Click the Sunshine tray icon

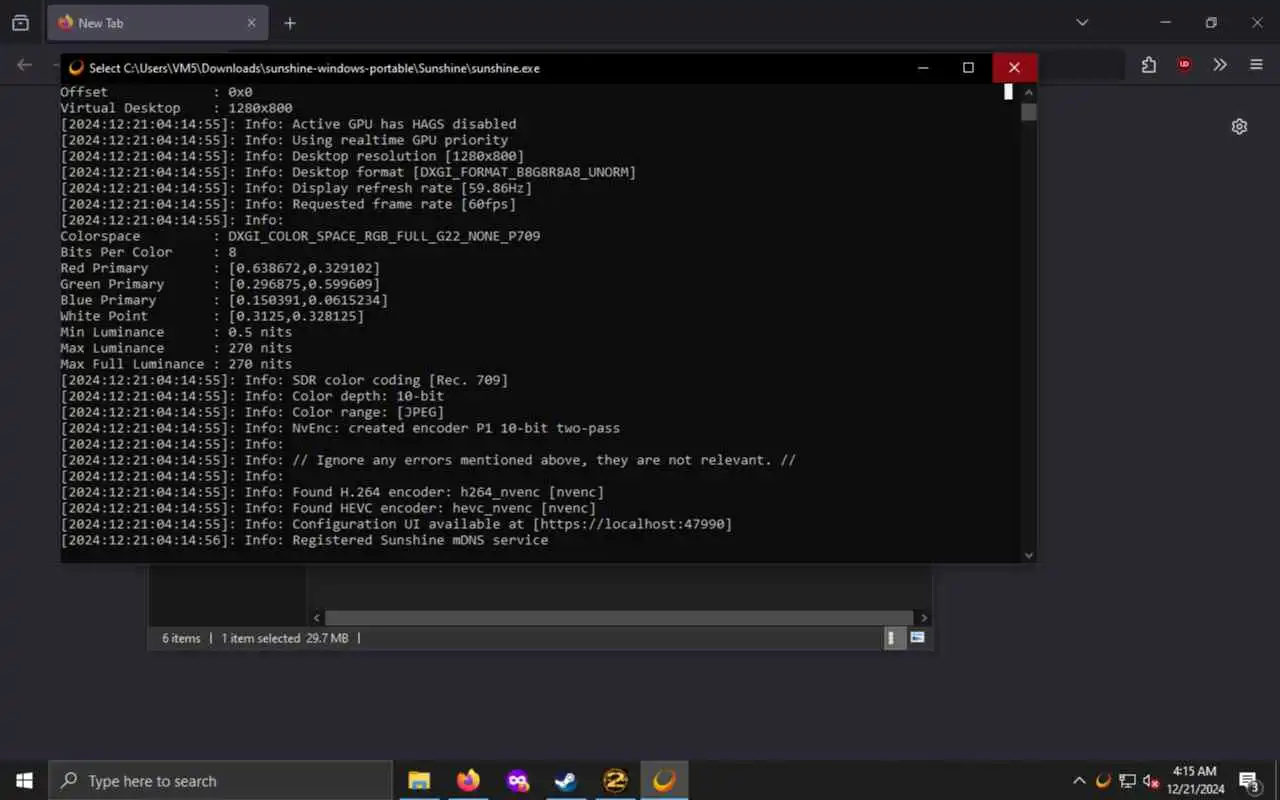(x=1103, y=781)
